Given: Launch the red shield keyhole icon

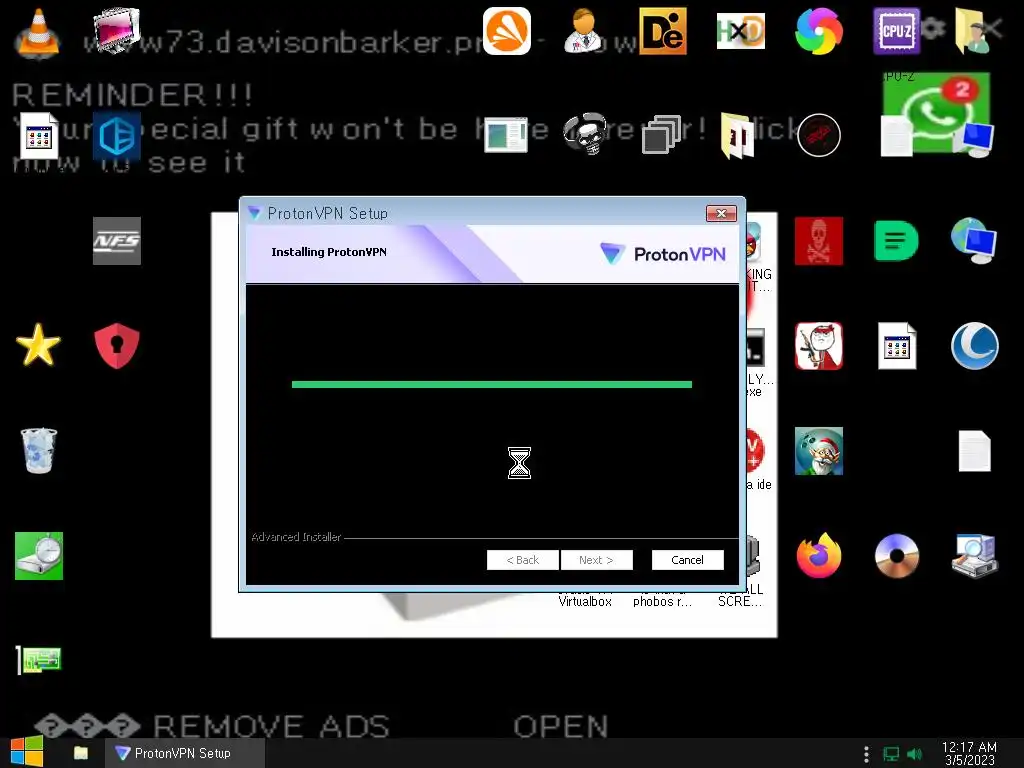Looking at the screenshot, I should point(116,345).
